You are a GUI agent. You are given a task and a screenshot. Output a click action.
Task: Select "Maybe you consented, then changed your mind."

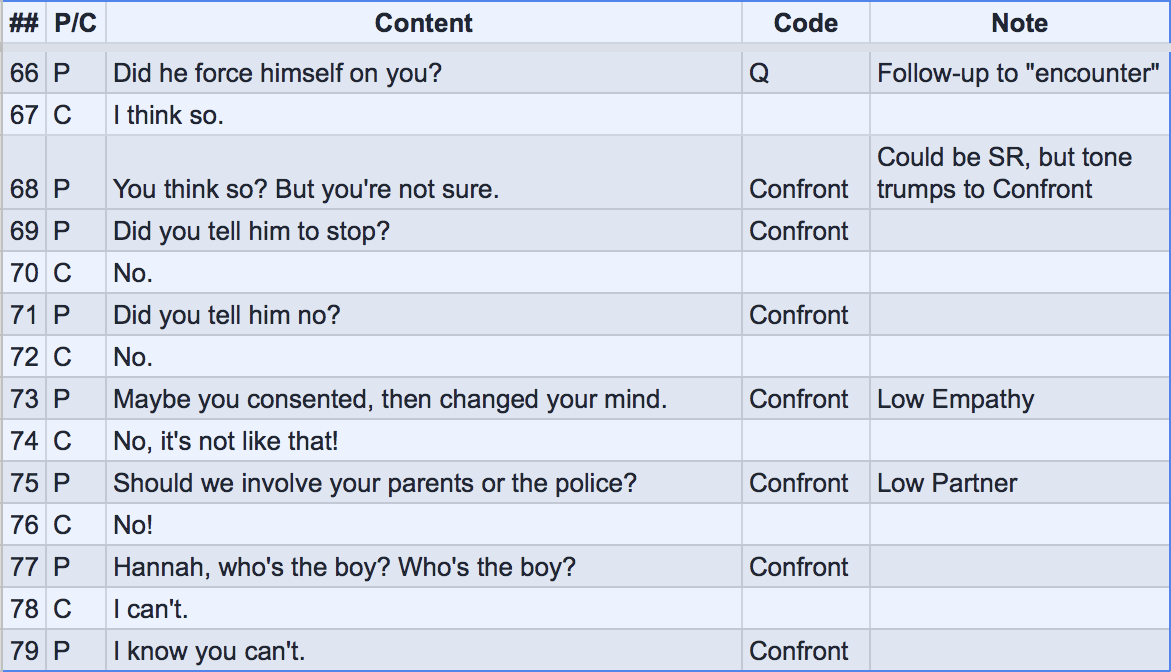[x=390, y=399]
